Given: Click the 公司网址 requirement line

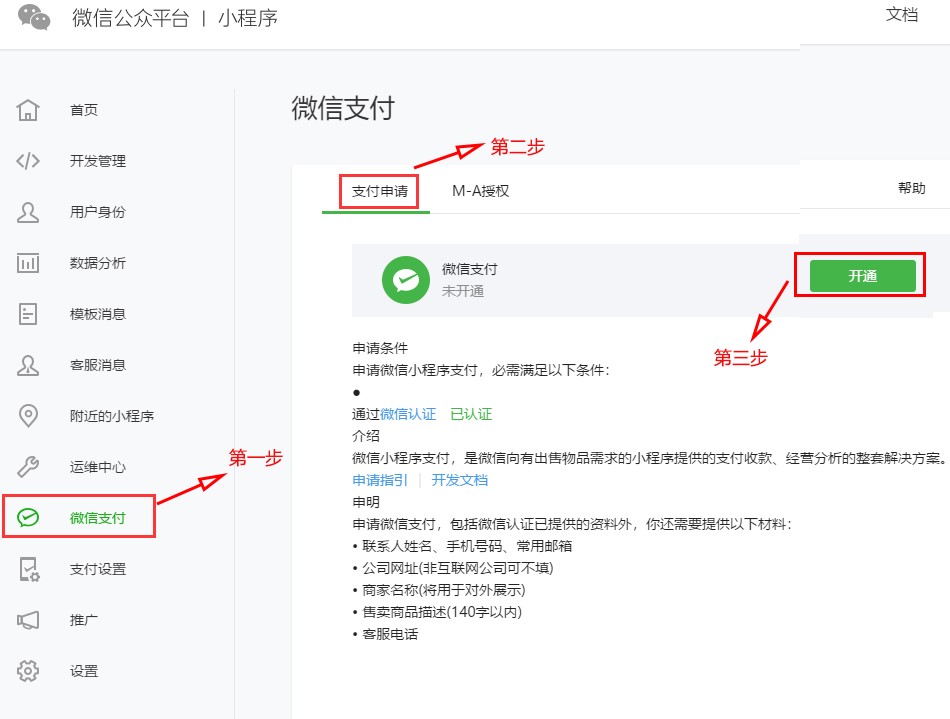Looking at the screenshot, I should point(453,568).
